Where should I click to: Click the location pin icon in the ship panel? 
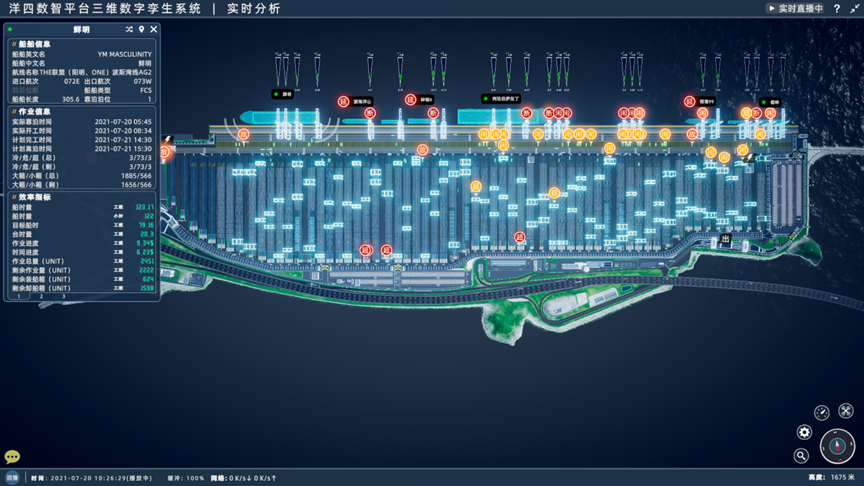[141, 30]
